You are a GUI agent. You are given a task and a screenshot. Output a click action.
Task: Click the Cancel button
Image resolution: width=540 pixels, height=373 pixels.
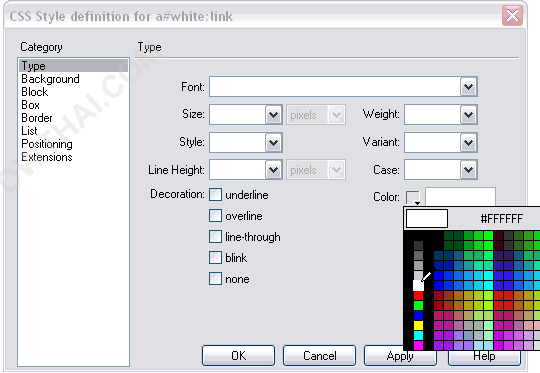(x=320, y=355)
